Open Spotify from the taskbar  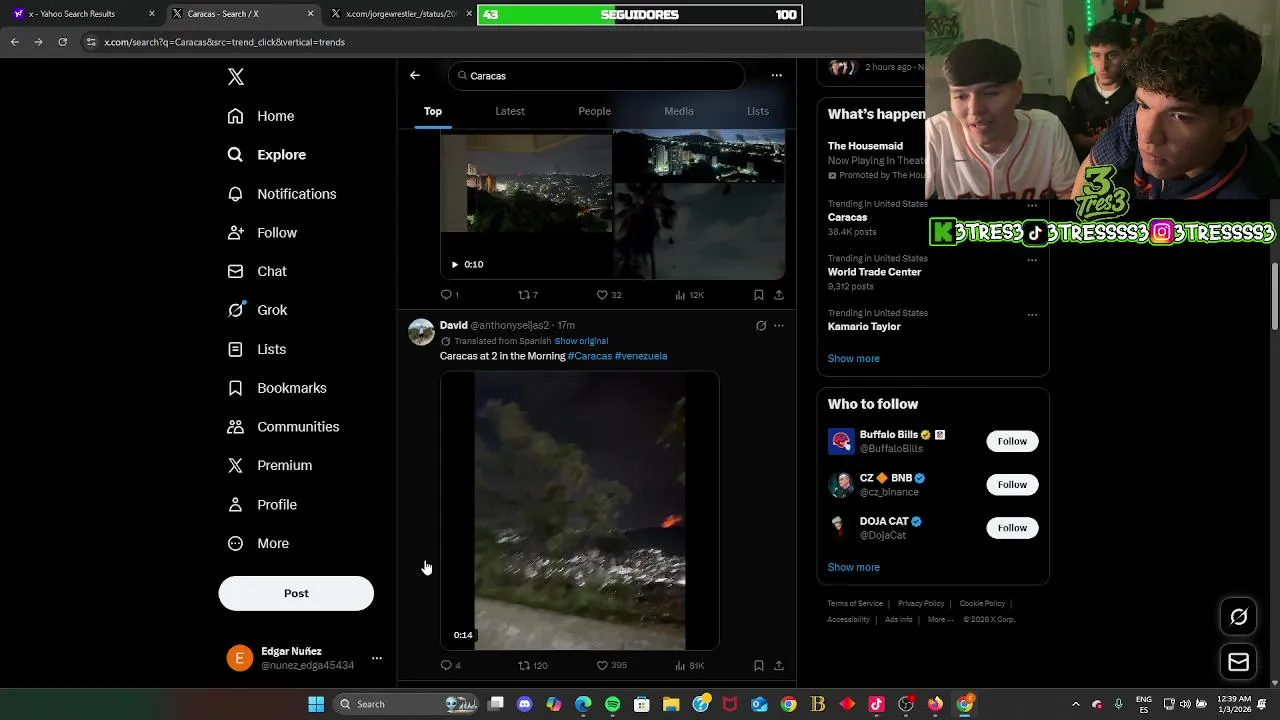612,704
